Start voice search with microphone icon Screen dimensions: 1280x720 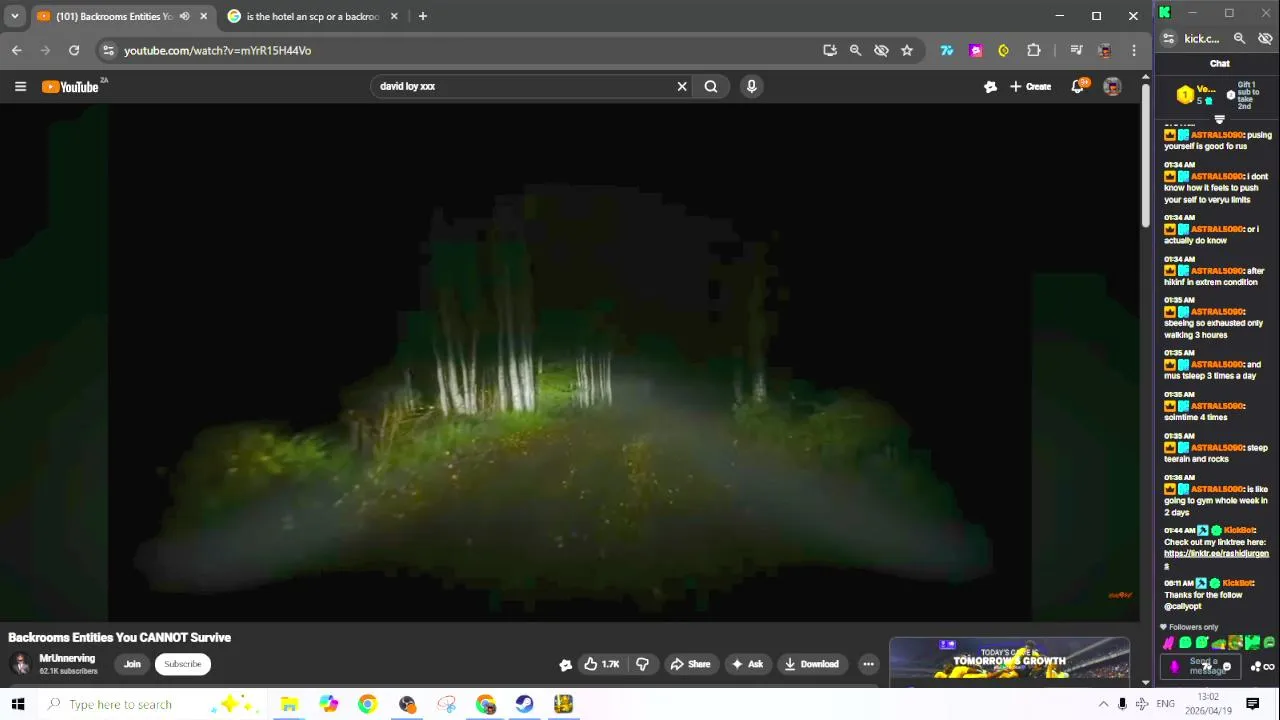(752, 86)
